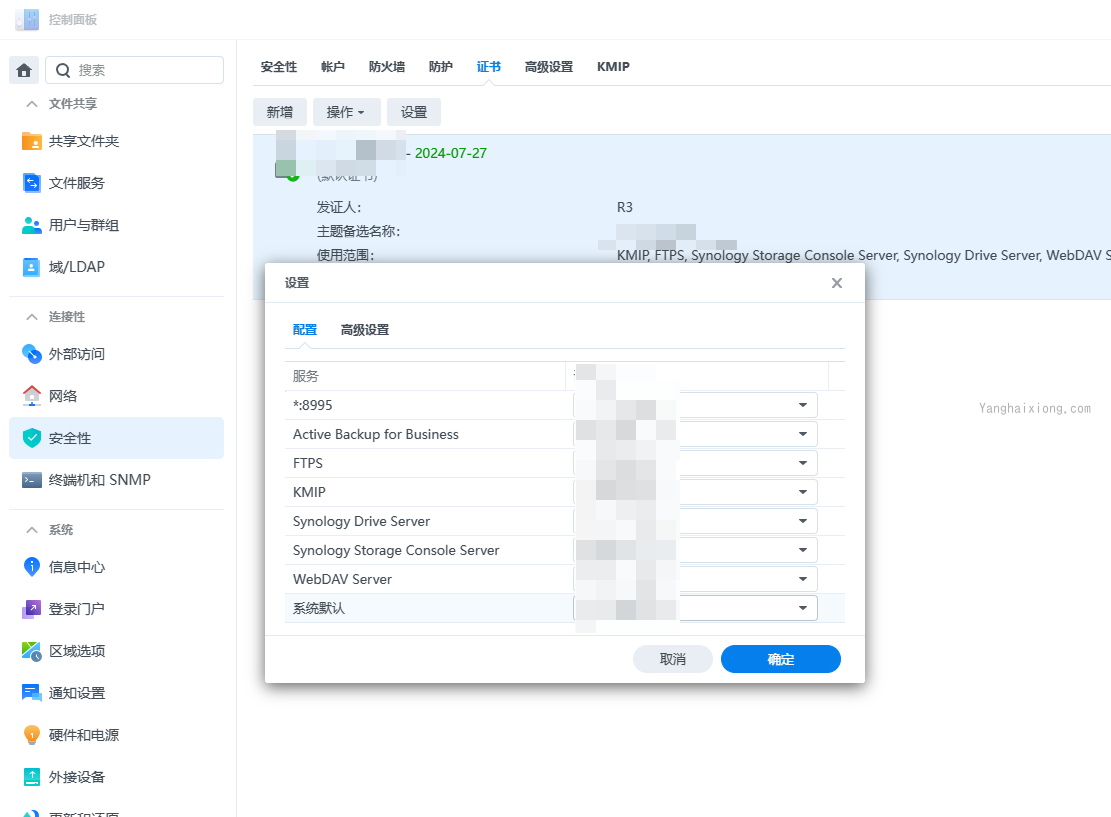Open Info Center (信息中心) icon

tap(32, 567)
